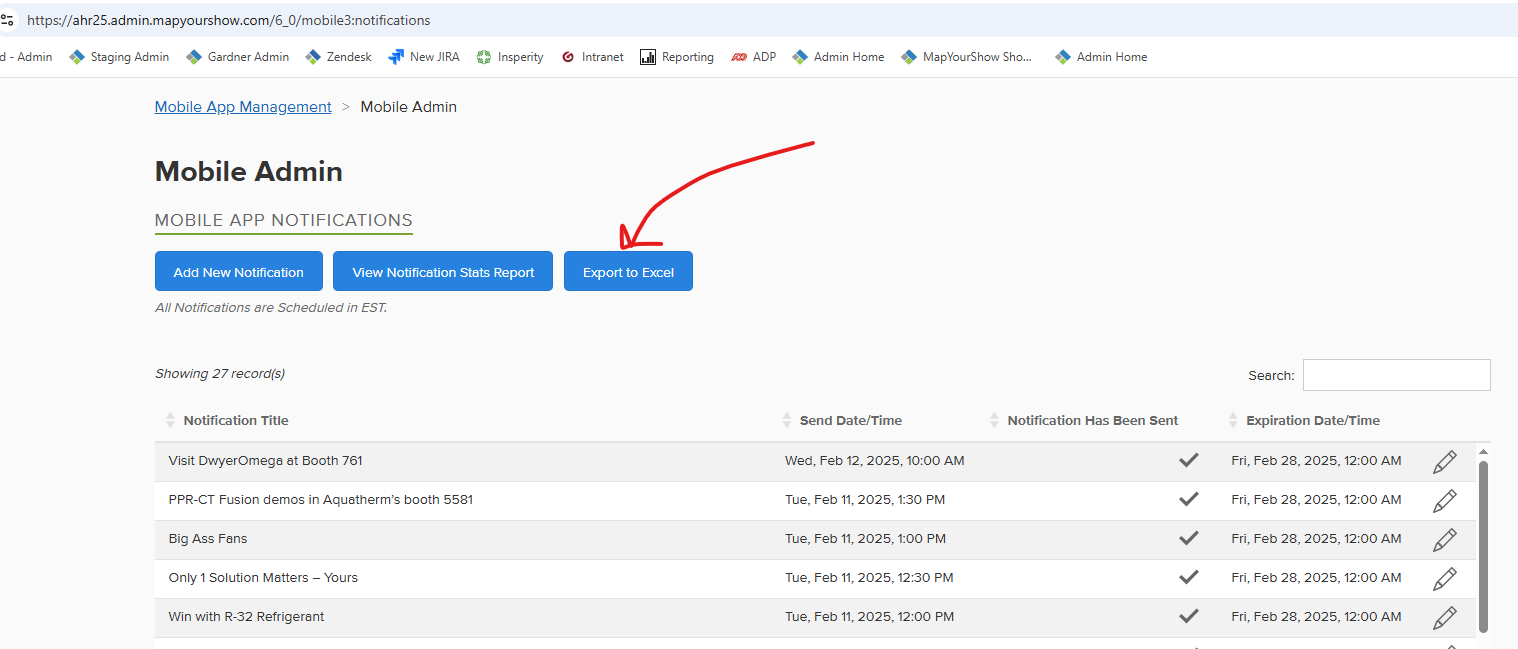Viewport: 1518px width, 649px height.
Task: Click sent checkmark in Visit DwyerOmega row
Action: (1189, 461)
